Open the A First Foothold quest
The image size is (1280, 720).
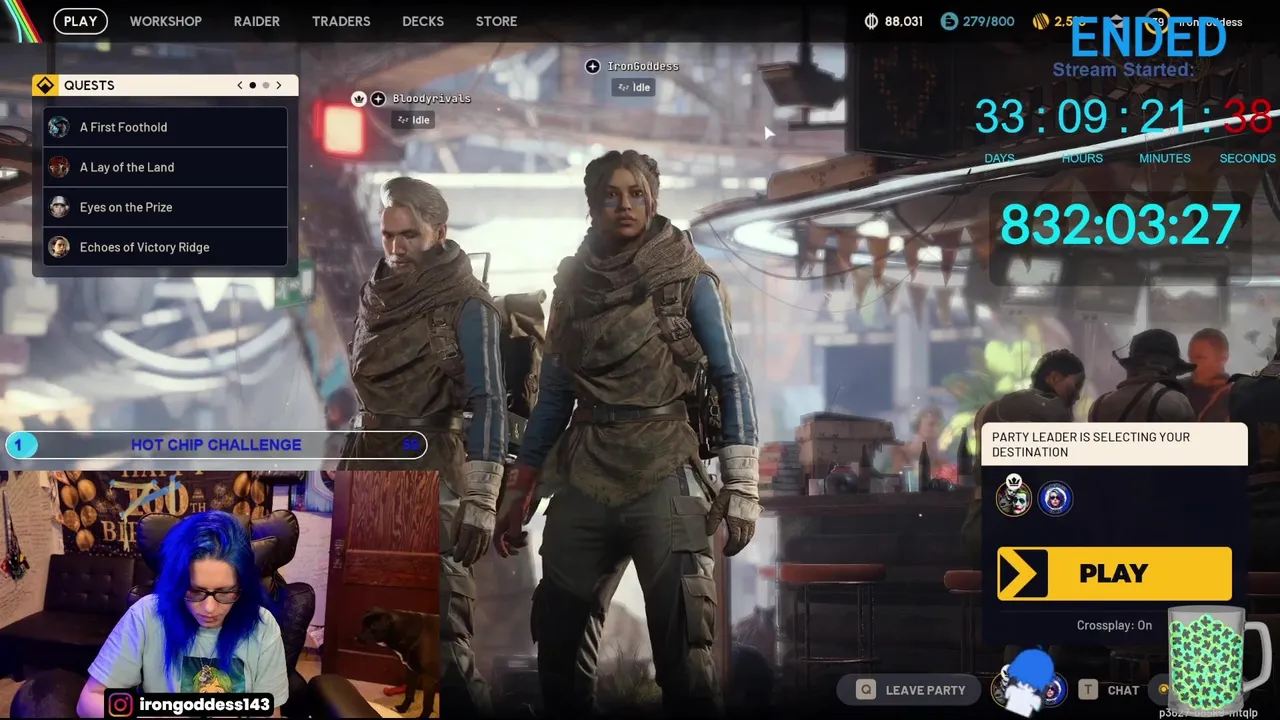click(165, 127)
